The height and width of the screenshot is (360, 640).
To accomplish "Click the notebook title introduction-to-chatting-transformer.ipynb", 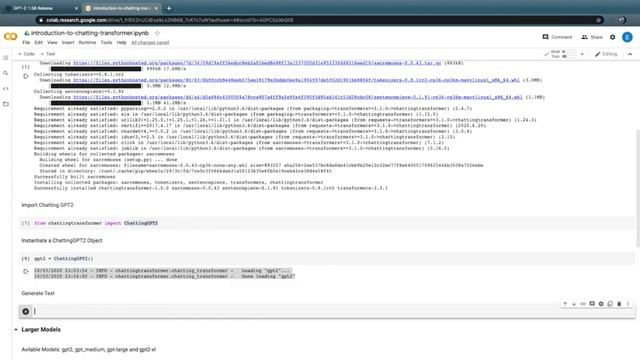I will pyautogui.click(x=90, y=33).
